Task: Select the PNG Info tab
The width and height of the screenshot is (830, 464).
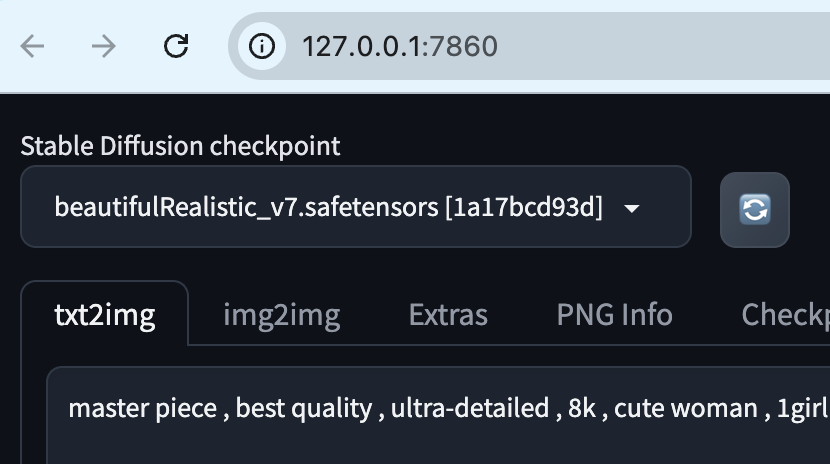Action: [x=615, y=315]
